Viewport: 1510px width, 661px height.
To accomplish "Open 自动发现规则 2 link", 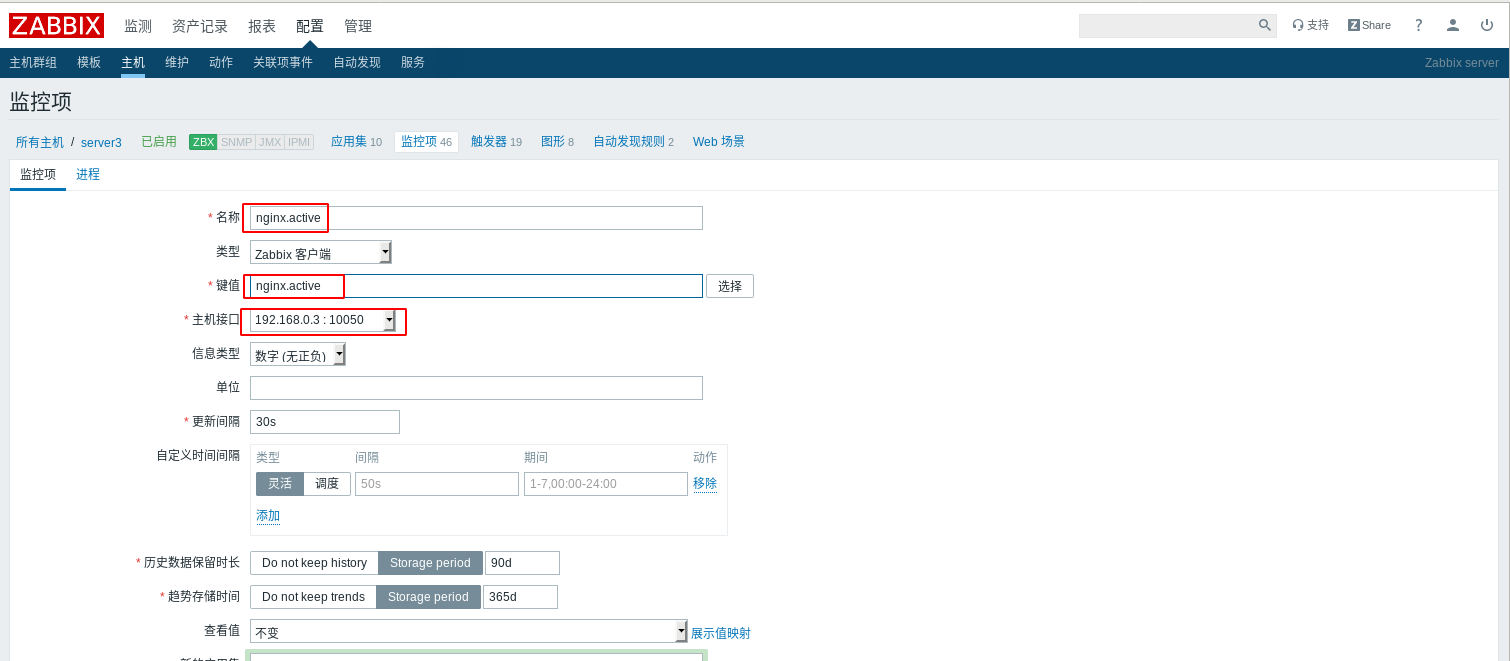I will pyautogui.click(x=633, y=142).
